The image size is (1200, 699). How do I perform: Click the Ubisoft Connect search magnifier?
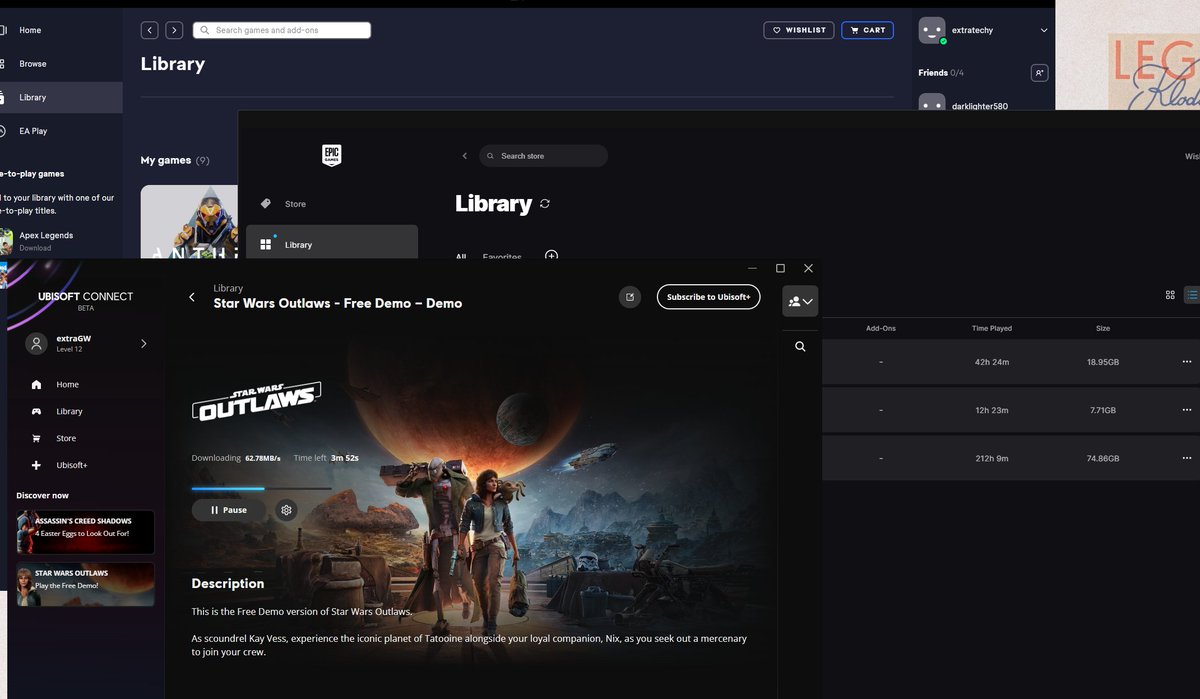pyautogui.click(x=800, y=347)
